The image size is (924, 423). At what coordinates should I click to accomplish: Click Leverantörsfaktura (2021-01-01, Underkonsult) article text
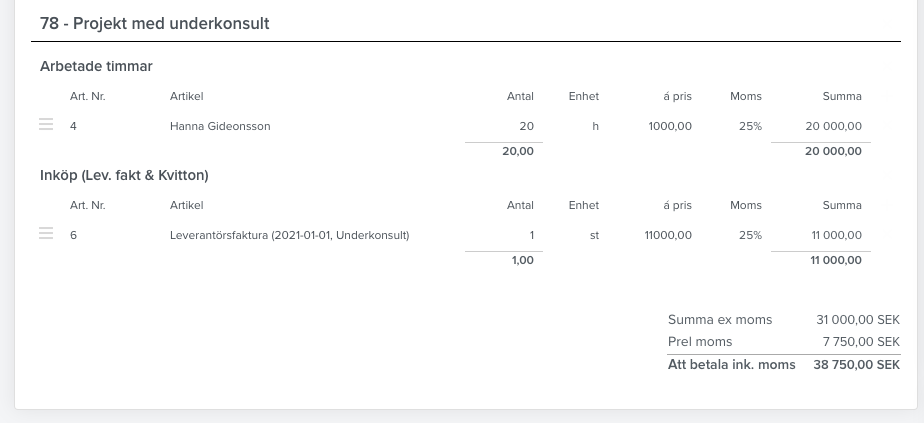click(x=289, y=235)
